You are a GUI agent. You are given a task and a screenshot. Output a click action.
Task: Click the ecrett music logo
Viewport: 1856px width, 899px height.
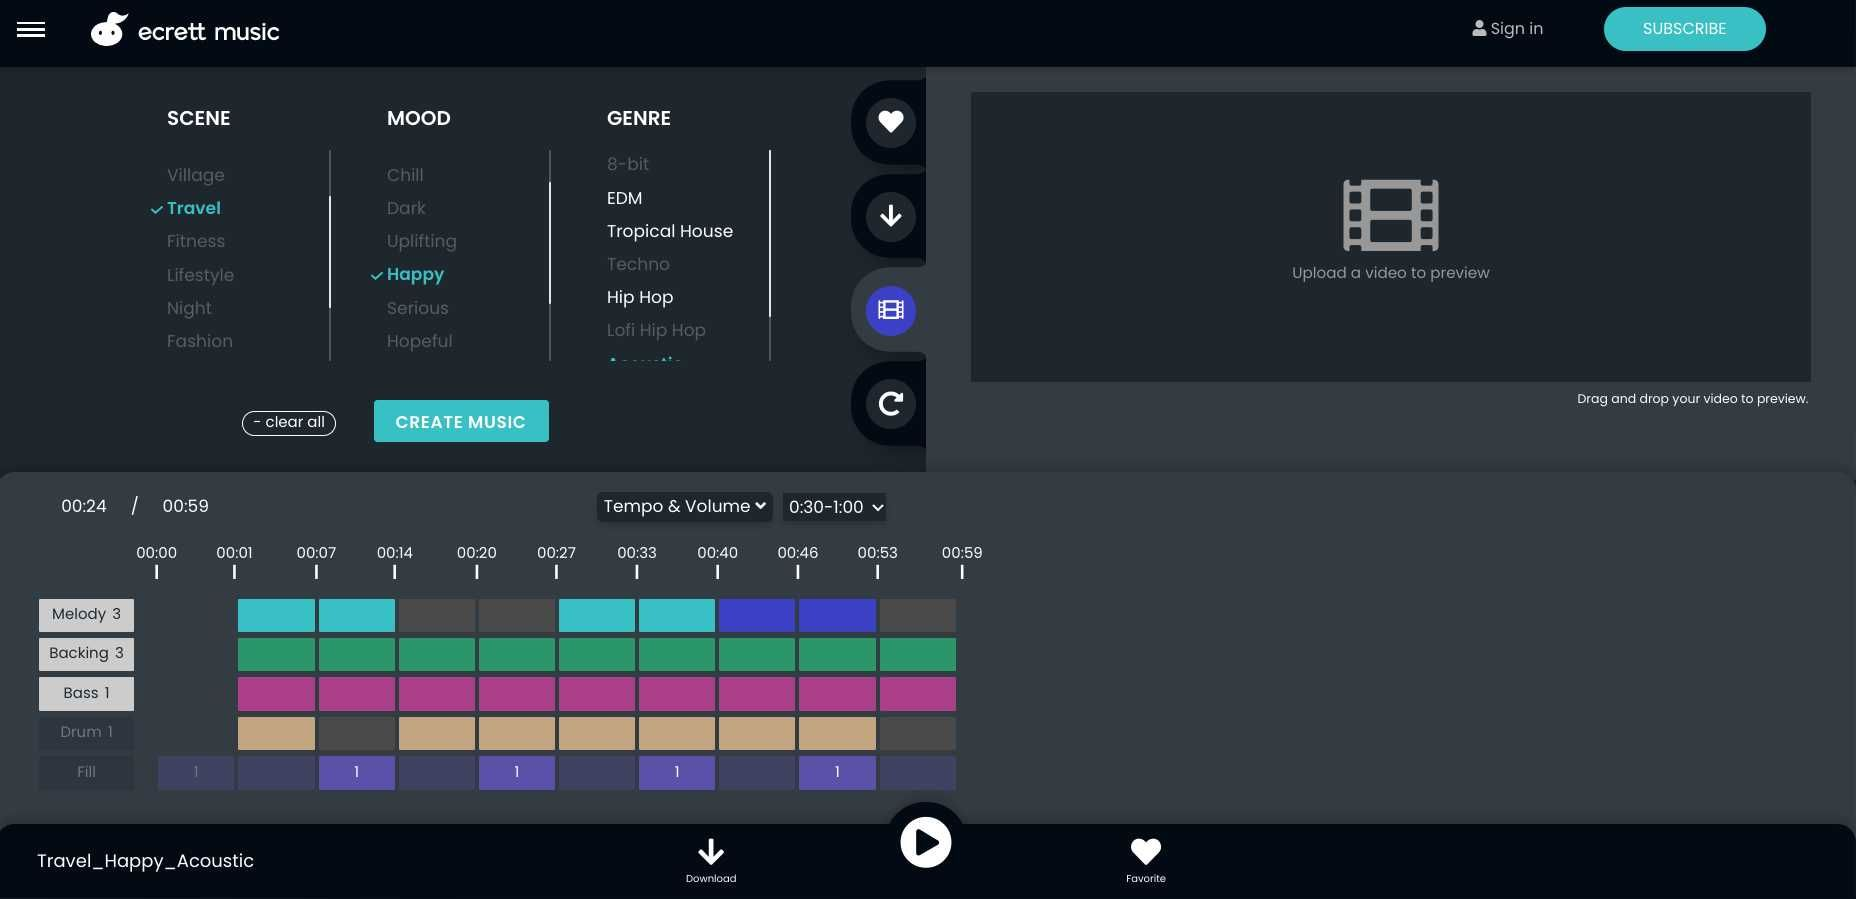pyautogui.click(x=185, y=31)
